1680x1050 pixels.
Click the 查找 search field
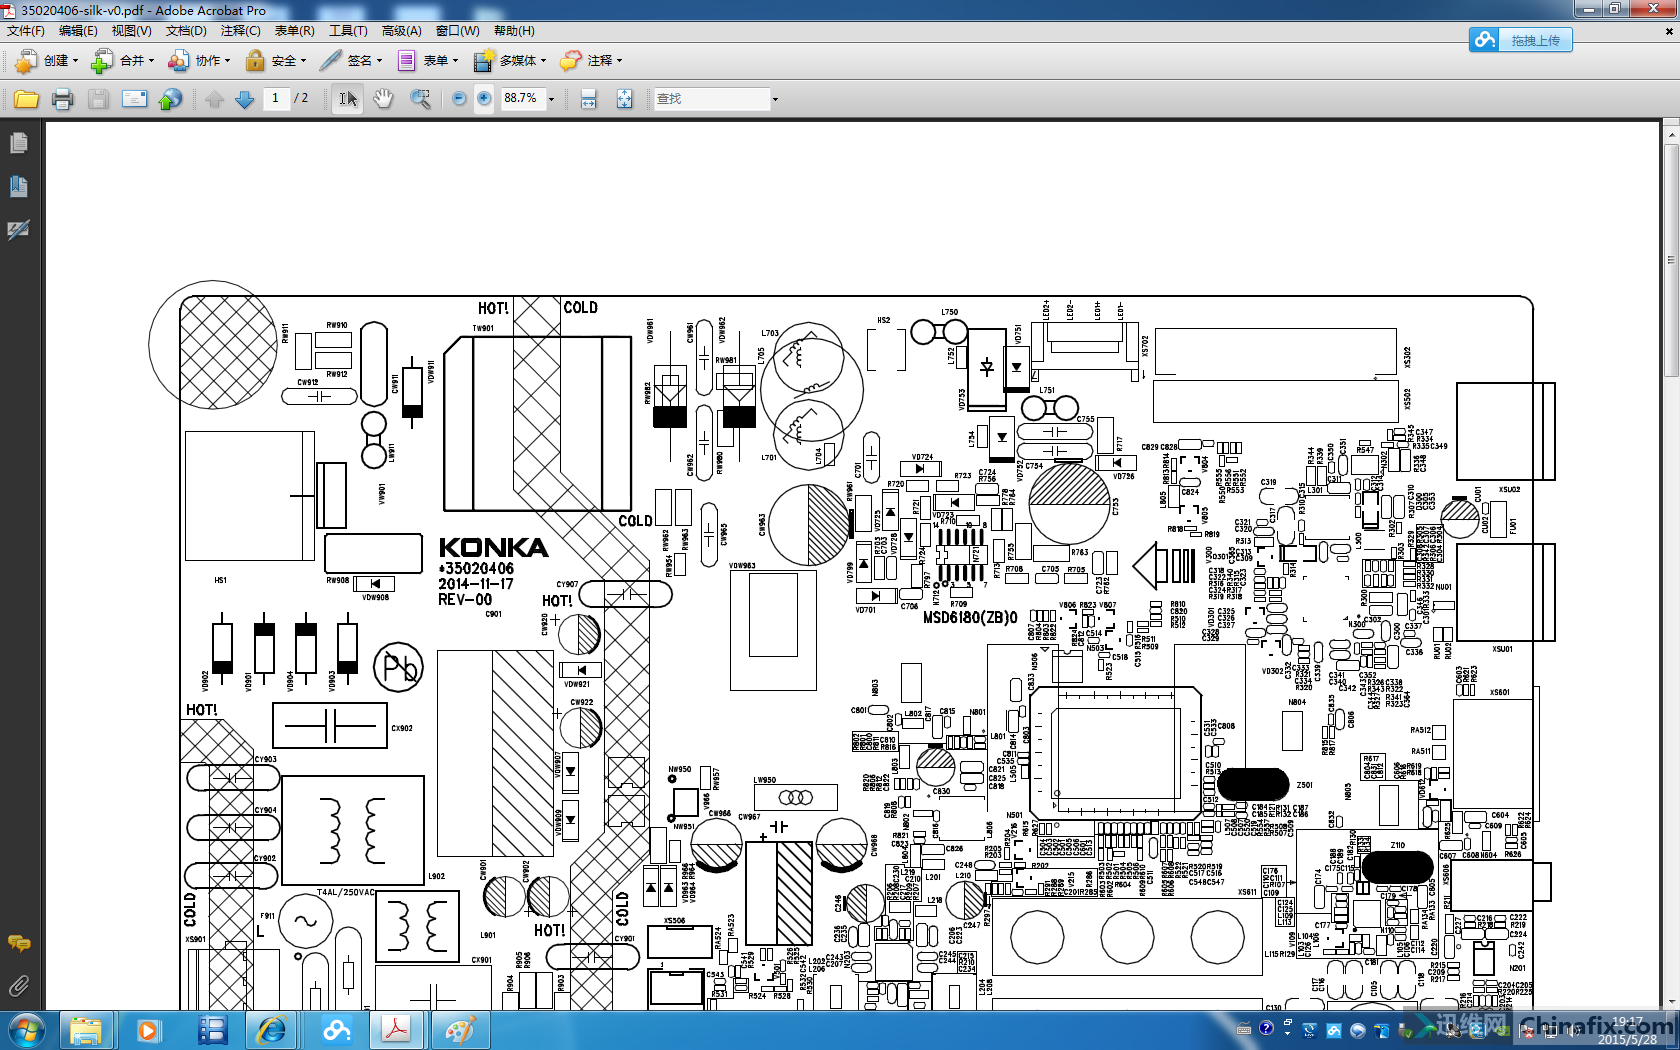[x=711, y=99]
